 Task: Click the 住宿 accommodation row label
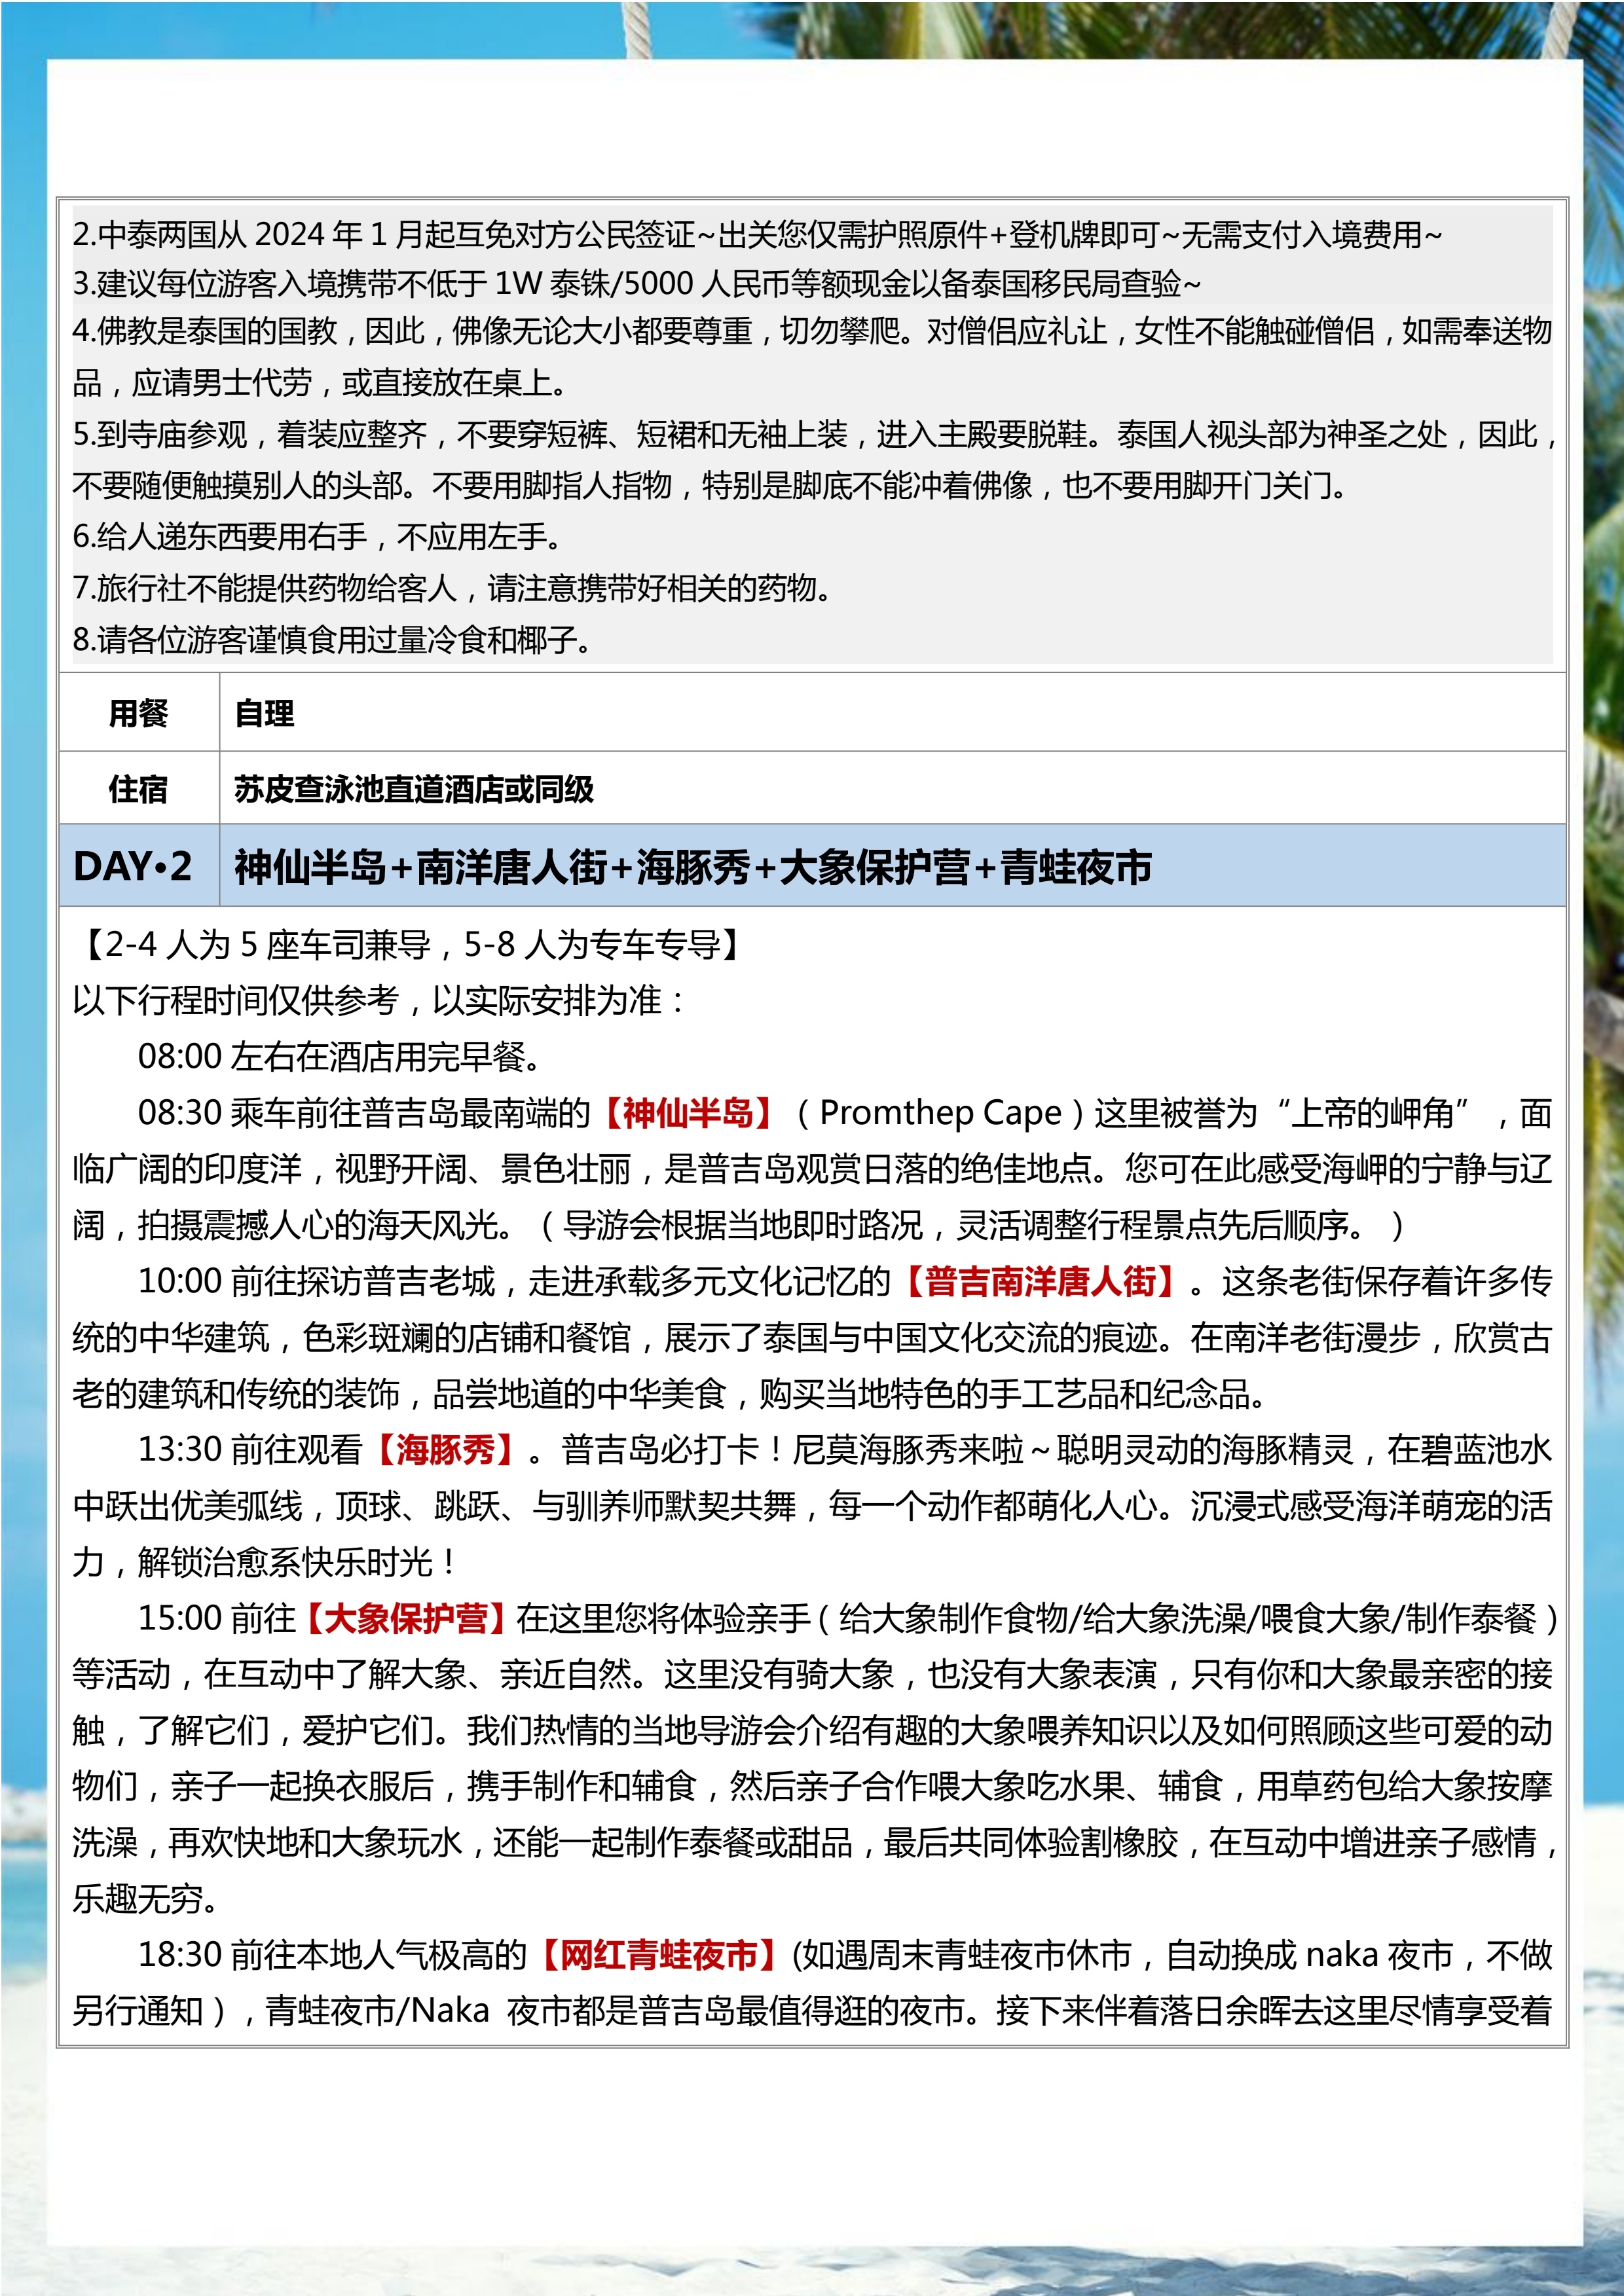point(141,788)
